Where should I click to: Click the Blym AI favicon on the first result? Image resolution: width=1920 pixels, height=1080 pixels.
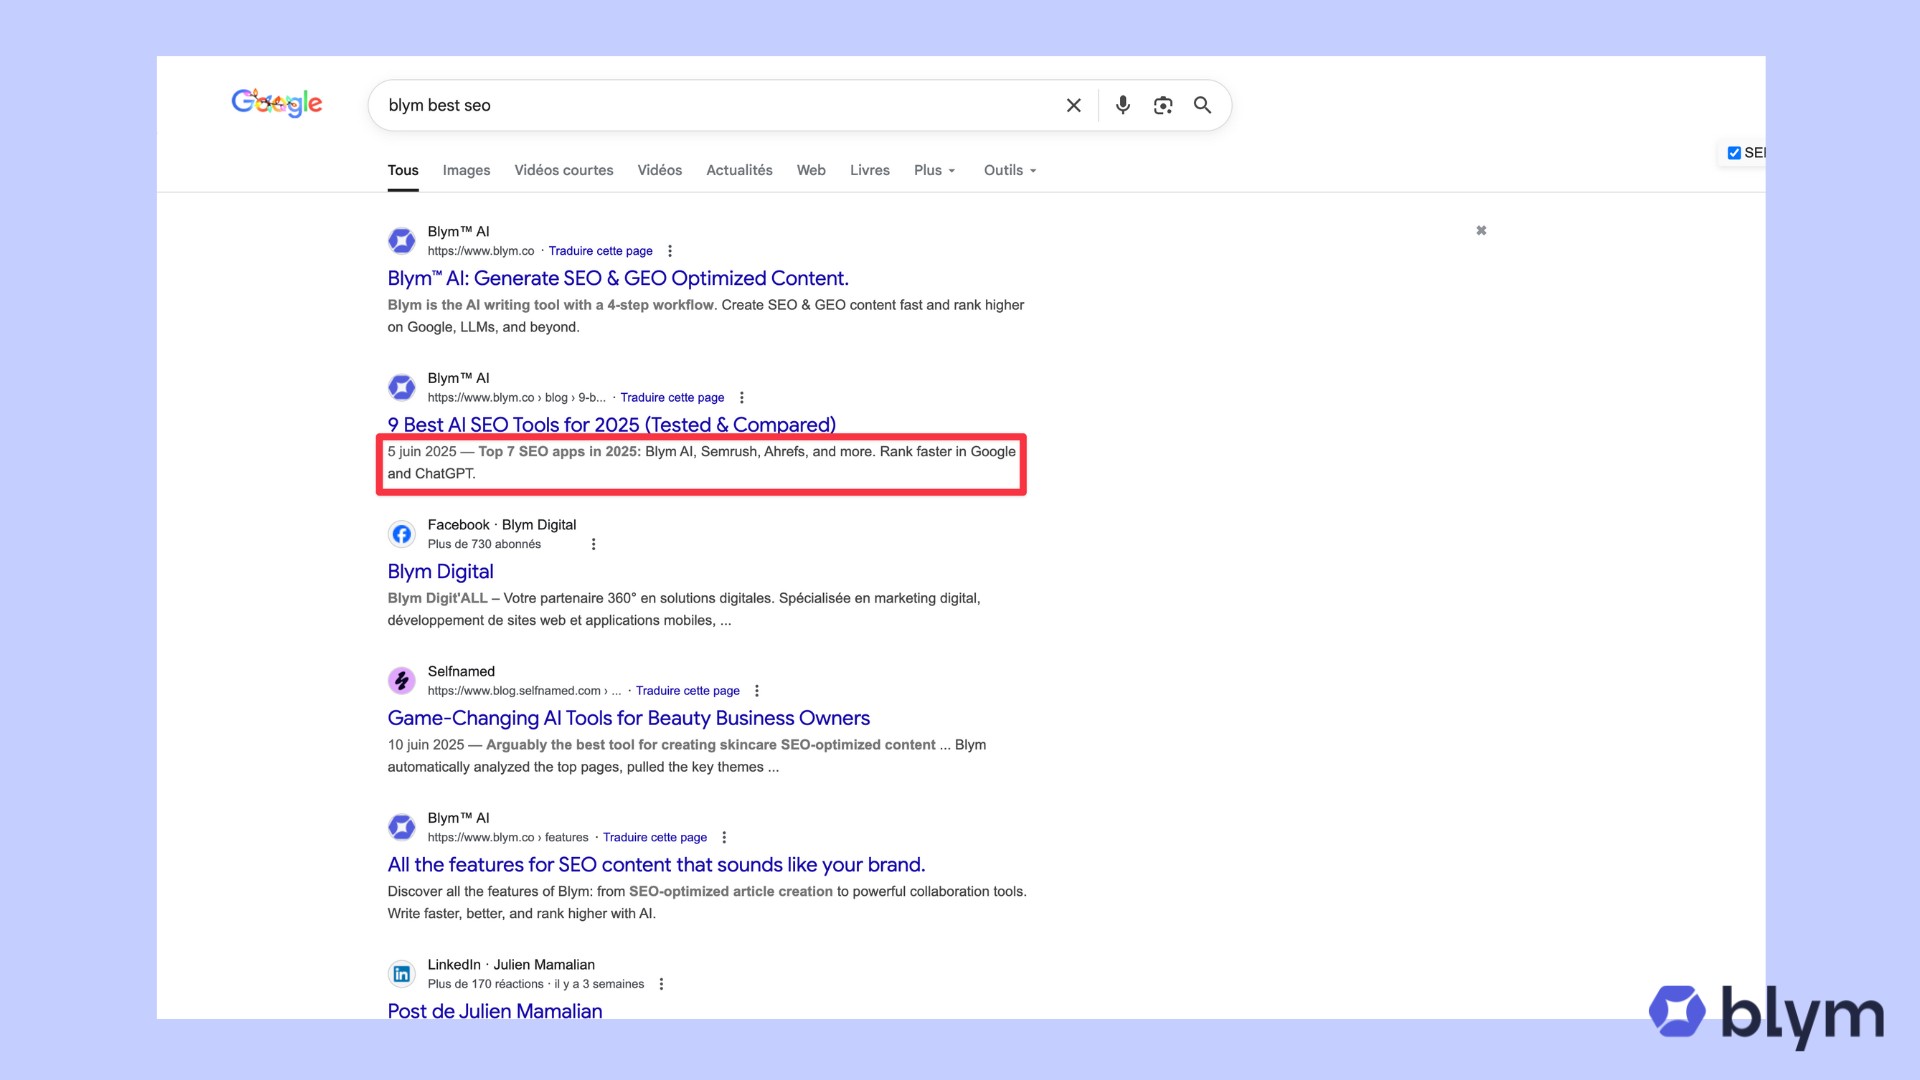(x=402, y=240)
